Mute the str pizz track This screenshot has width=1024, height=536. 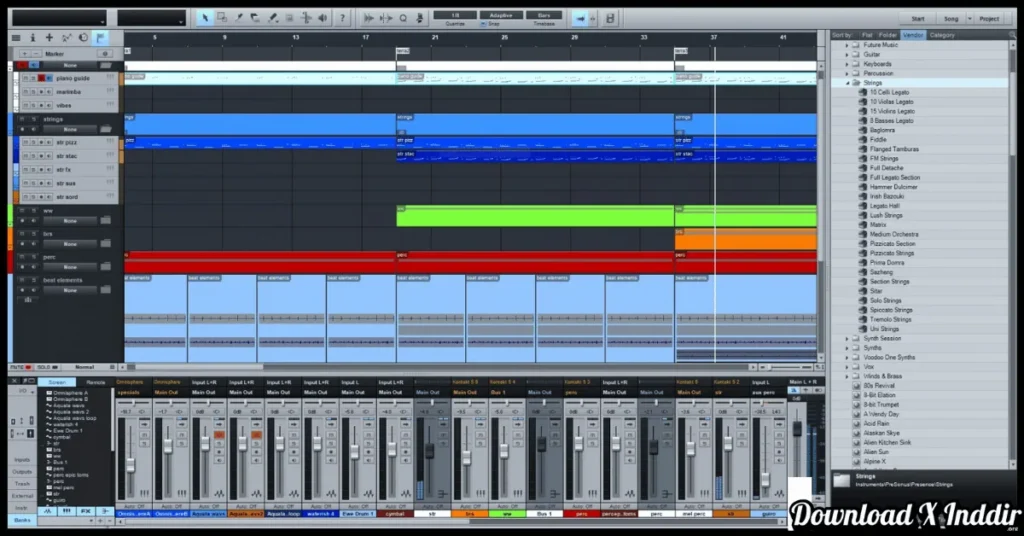[25, 142]
